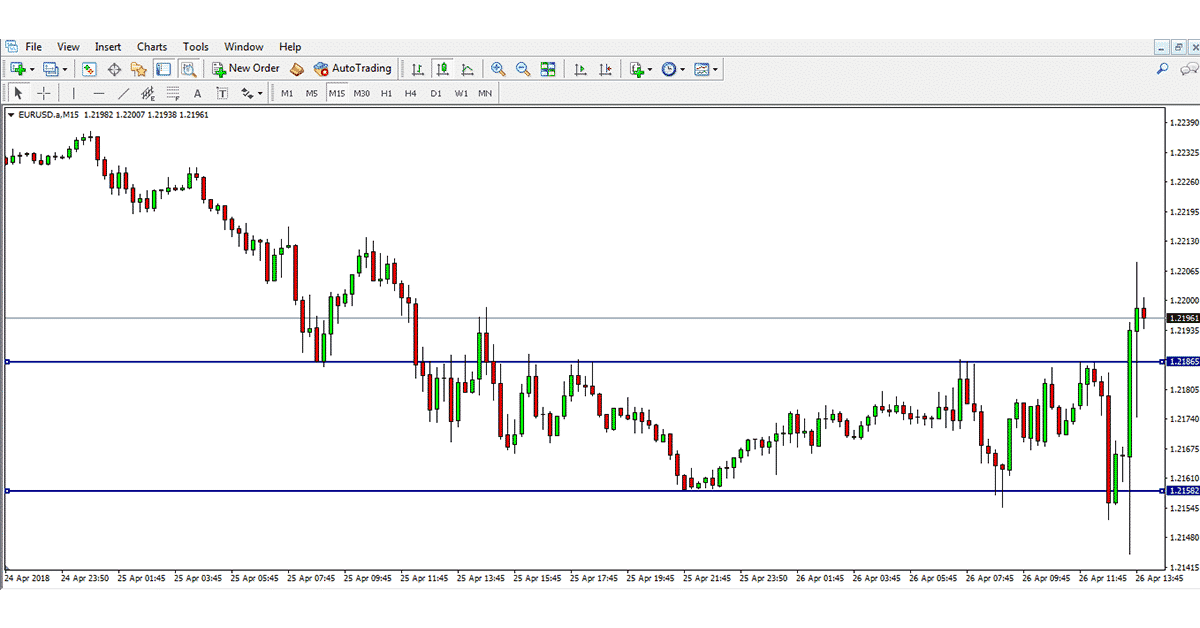Image resolution: width=1200 pixels, height=628 pixels.
Task: Toggle candlestick chart mode
Action: pos(444,68)
